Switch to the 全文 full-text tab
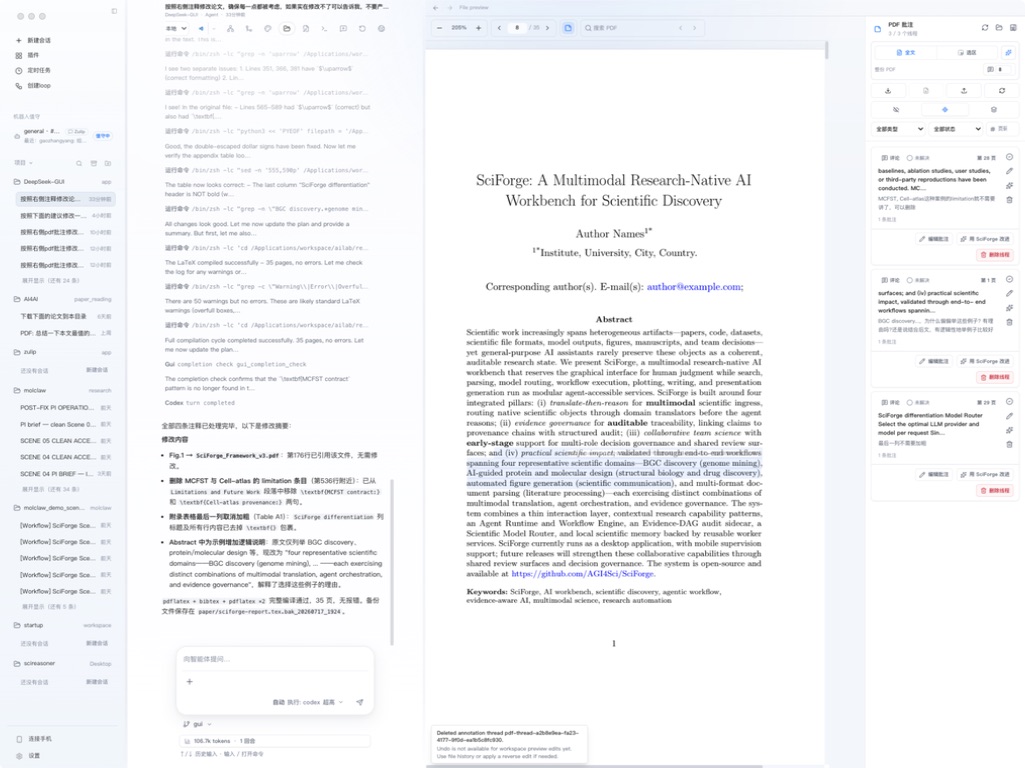This screenshot has height=768, width=1025. pos(905,52)
